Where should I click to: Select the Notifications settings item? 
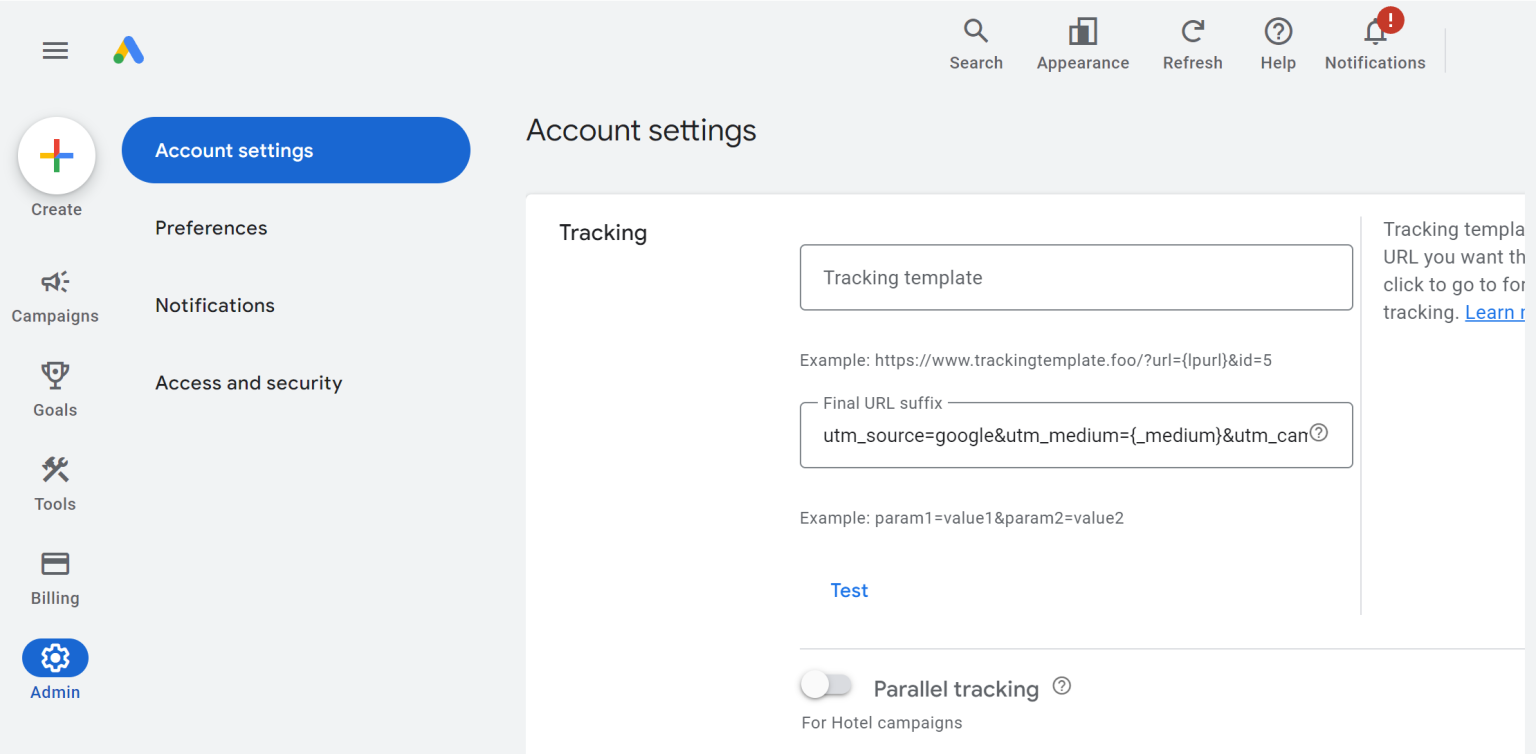pyautogui.click(x=214, y=305)
